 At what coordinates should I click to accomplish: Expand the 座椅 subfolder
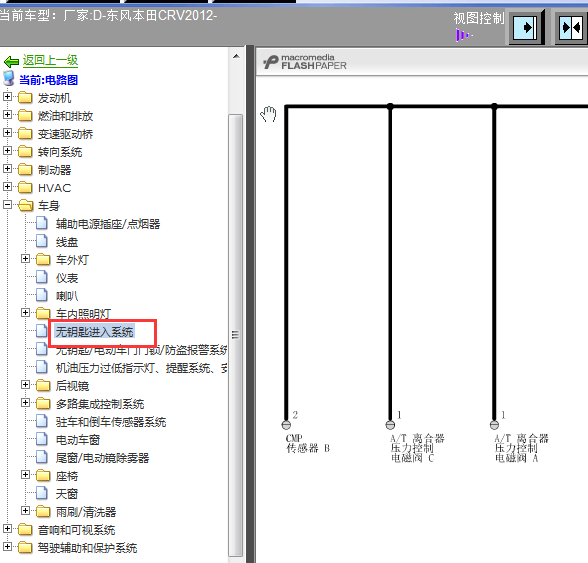25,475
